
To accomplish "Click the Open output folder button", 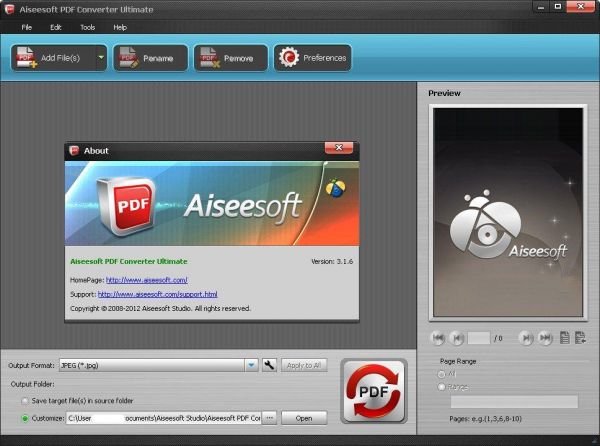I will pos(304,418).
